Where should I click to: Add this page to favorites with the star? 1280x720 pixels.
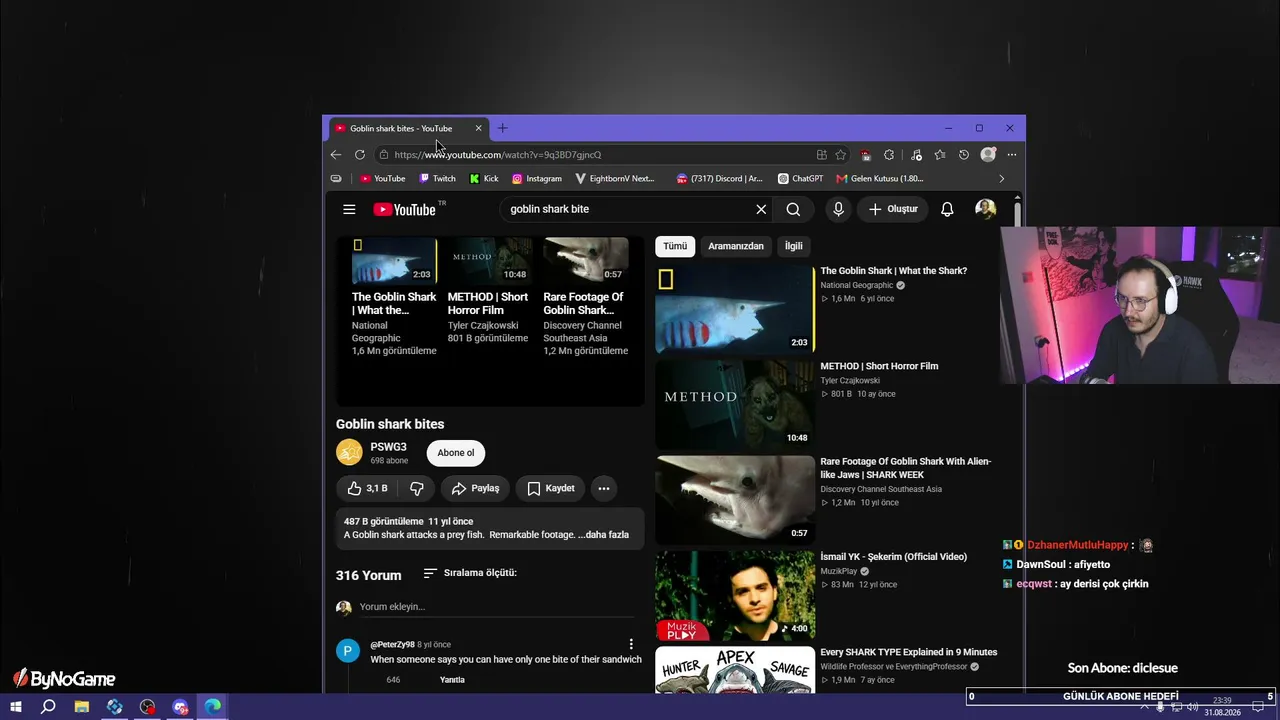[841, 155]
